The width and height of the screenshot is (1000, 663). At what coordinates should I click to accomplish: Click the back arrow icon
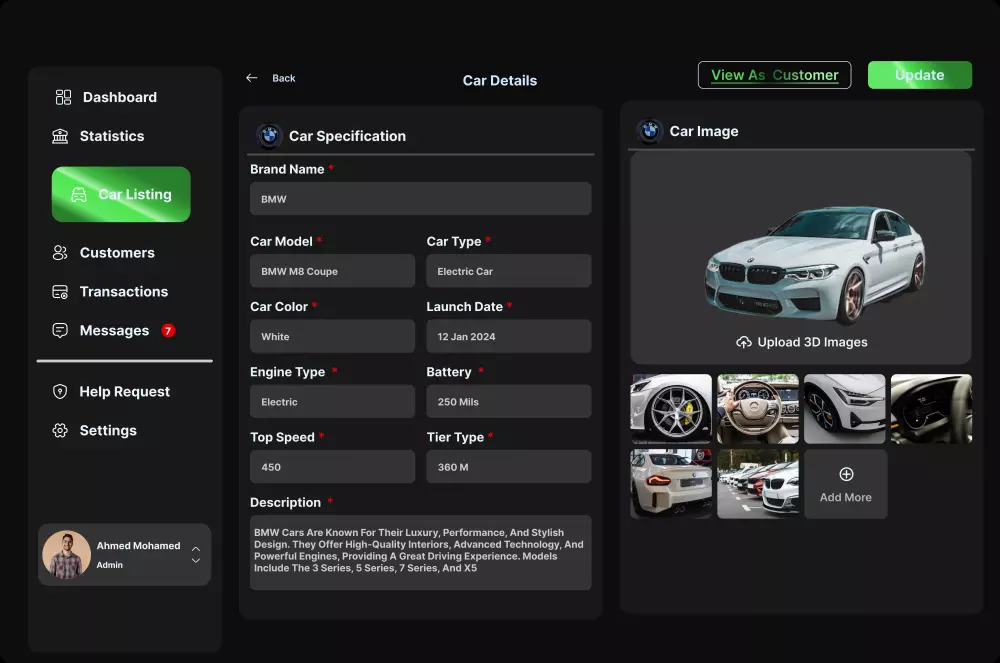[252, 78]
